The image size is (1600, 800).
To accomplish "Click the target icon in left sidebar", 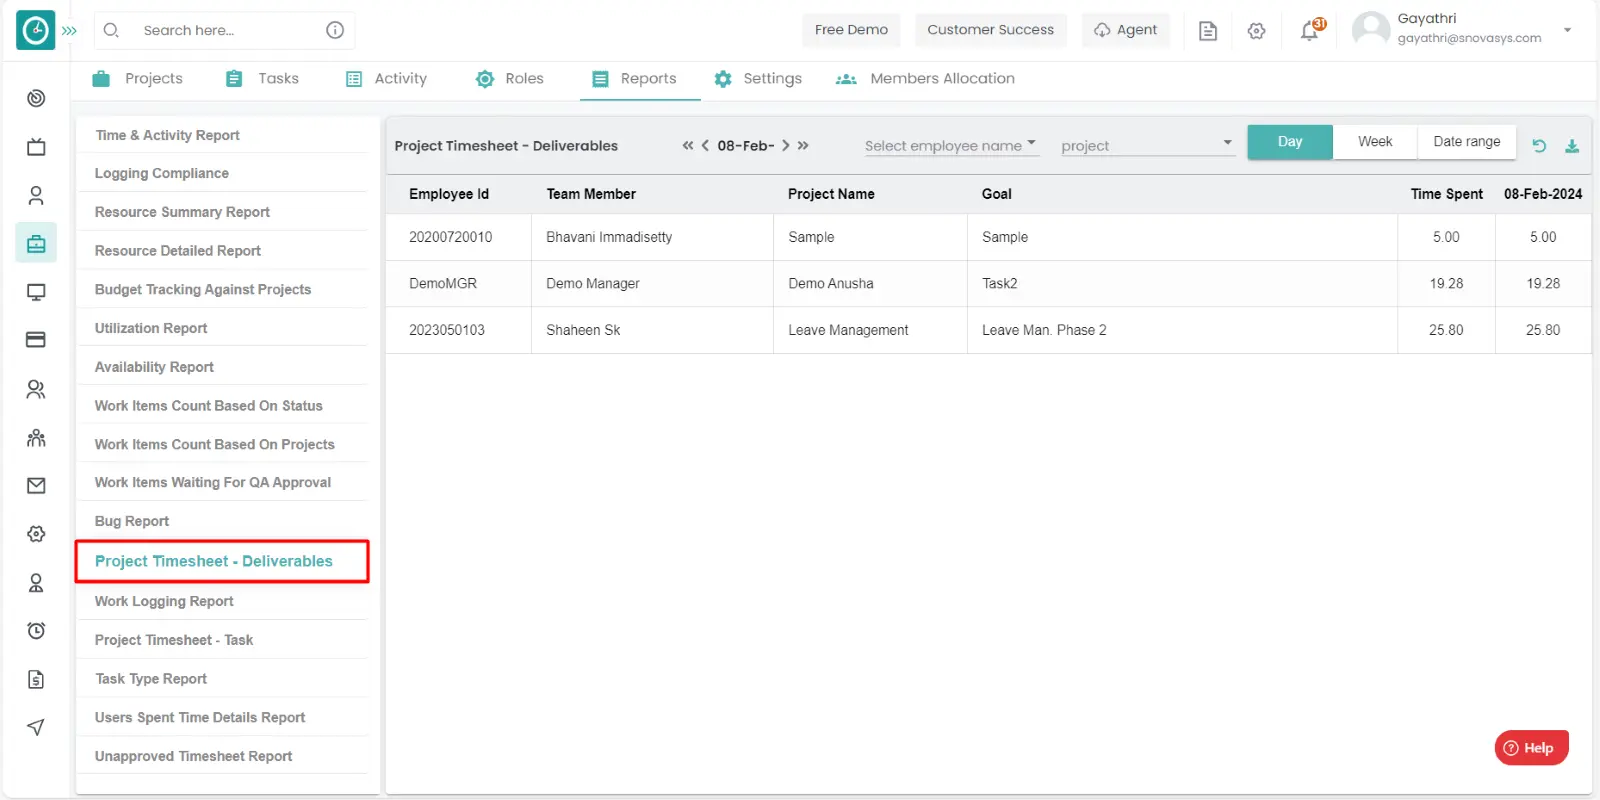I will pos(36,98).
